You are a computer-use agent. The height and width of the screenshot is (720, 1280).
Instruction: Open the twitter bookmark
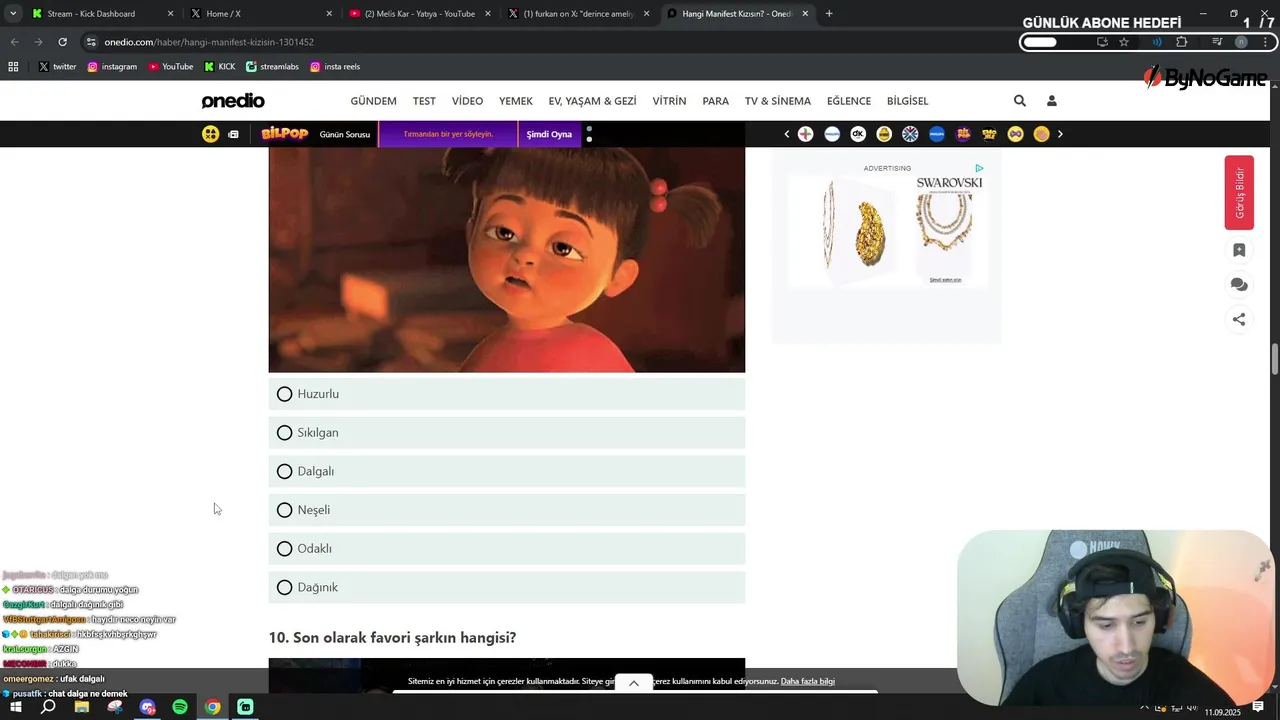[x=57, y=67]
